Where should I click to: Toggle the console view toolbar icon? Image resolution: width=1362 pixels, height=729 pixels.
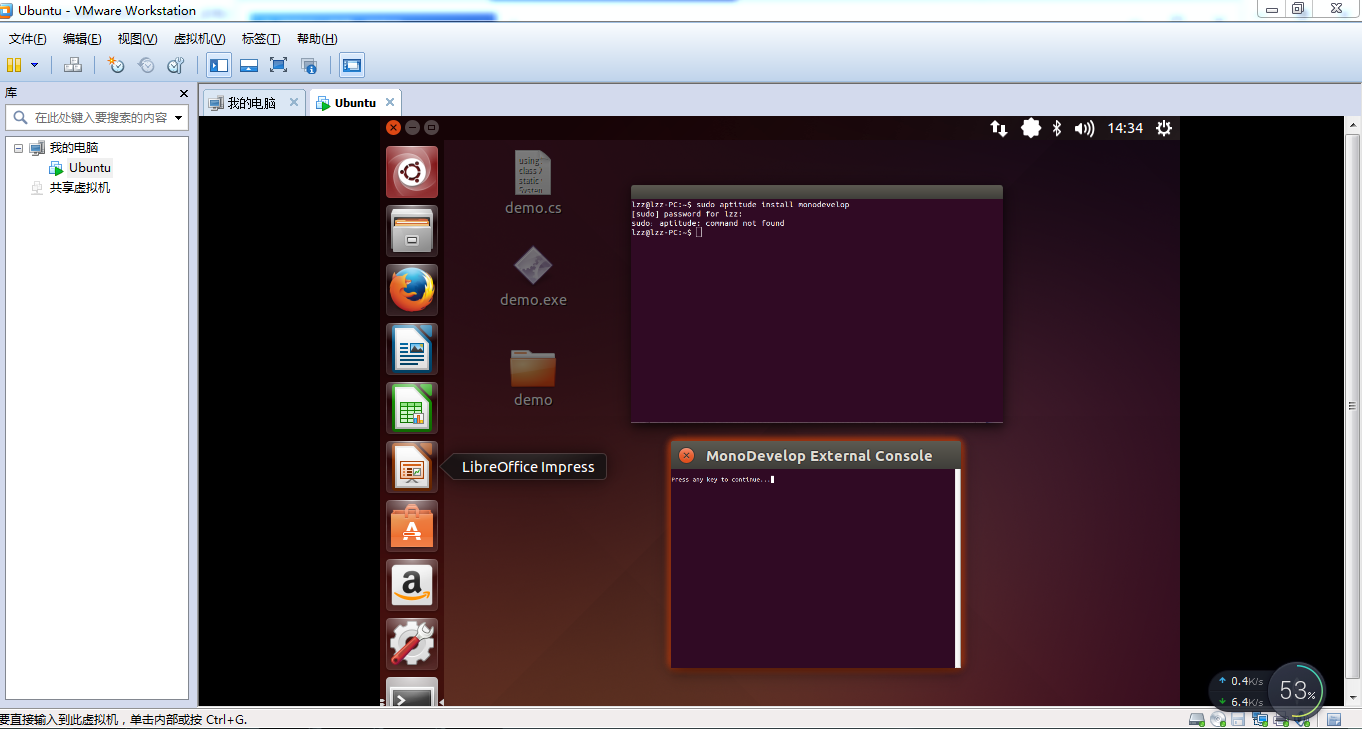[x=352, y=65]
